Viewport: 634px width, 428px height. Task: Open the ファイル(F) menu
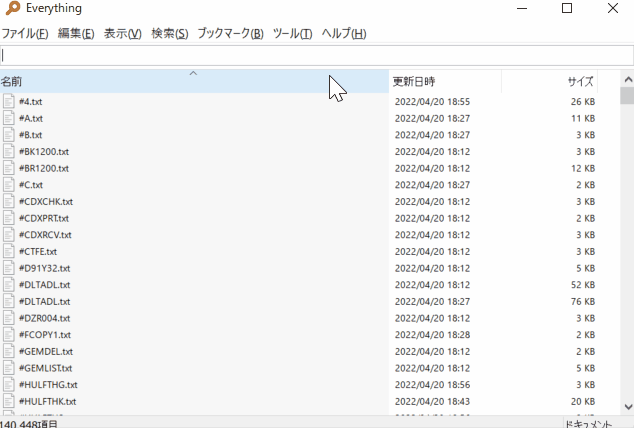pos(25,33)
